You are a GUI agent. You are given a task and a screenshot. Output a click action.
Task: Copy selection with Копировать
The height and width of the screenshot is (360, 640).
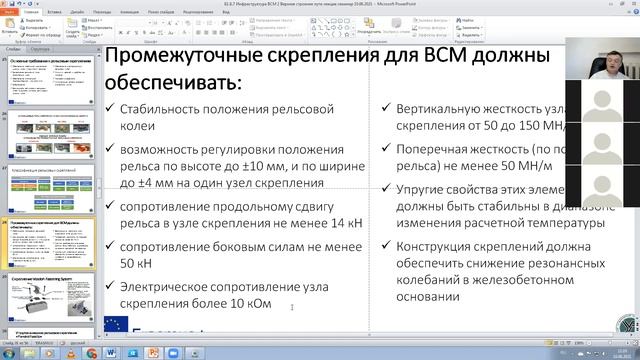[x=35, y=28]
